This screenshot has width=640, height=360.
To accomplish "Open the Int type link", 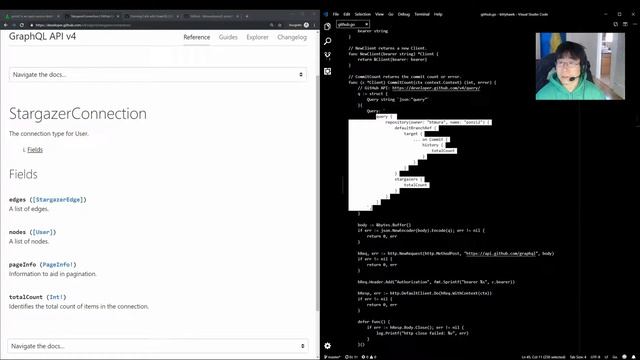I will [x=56, y=297].
